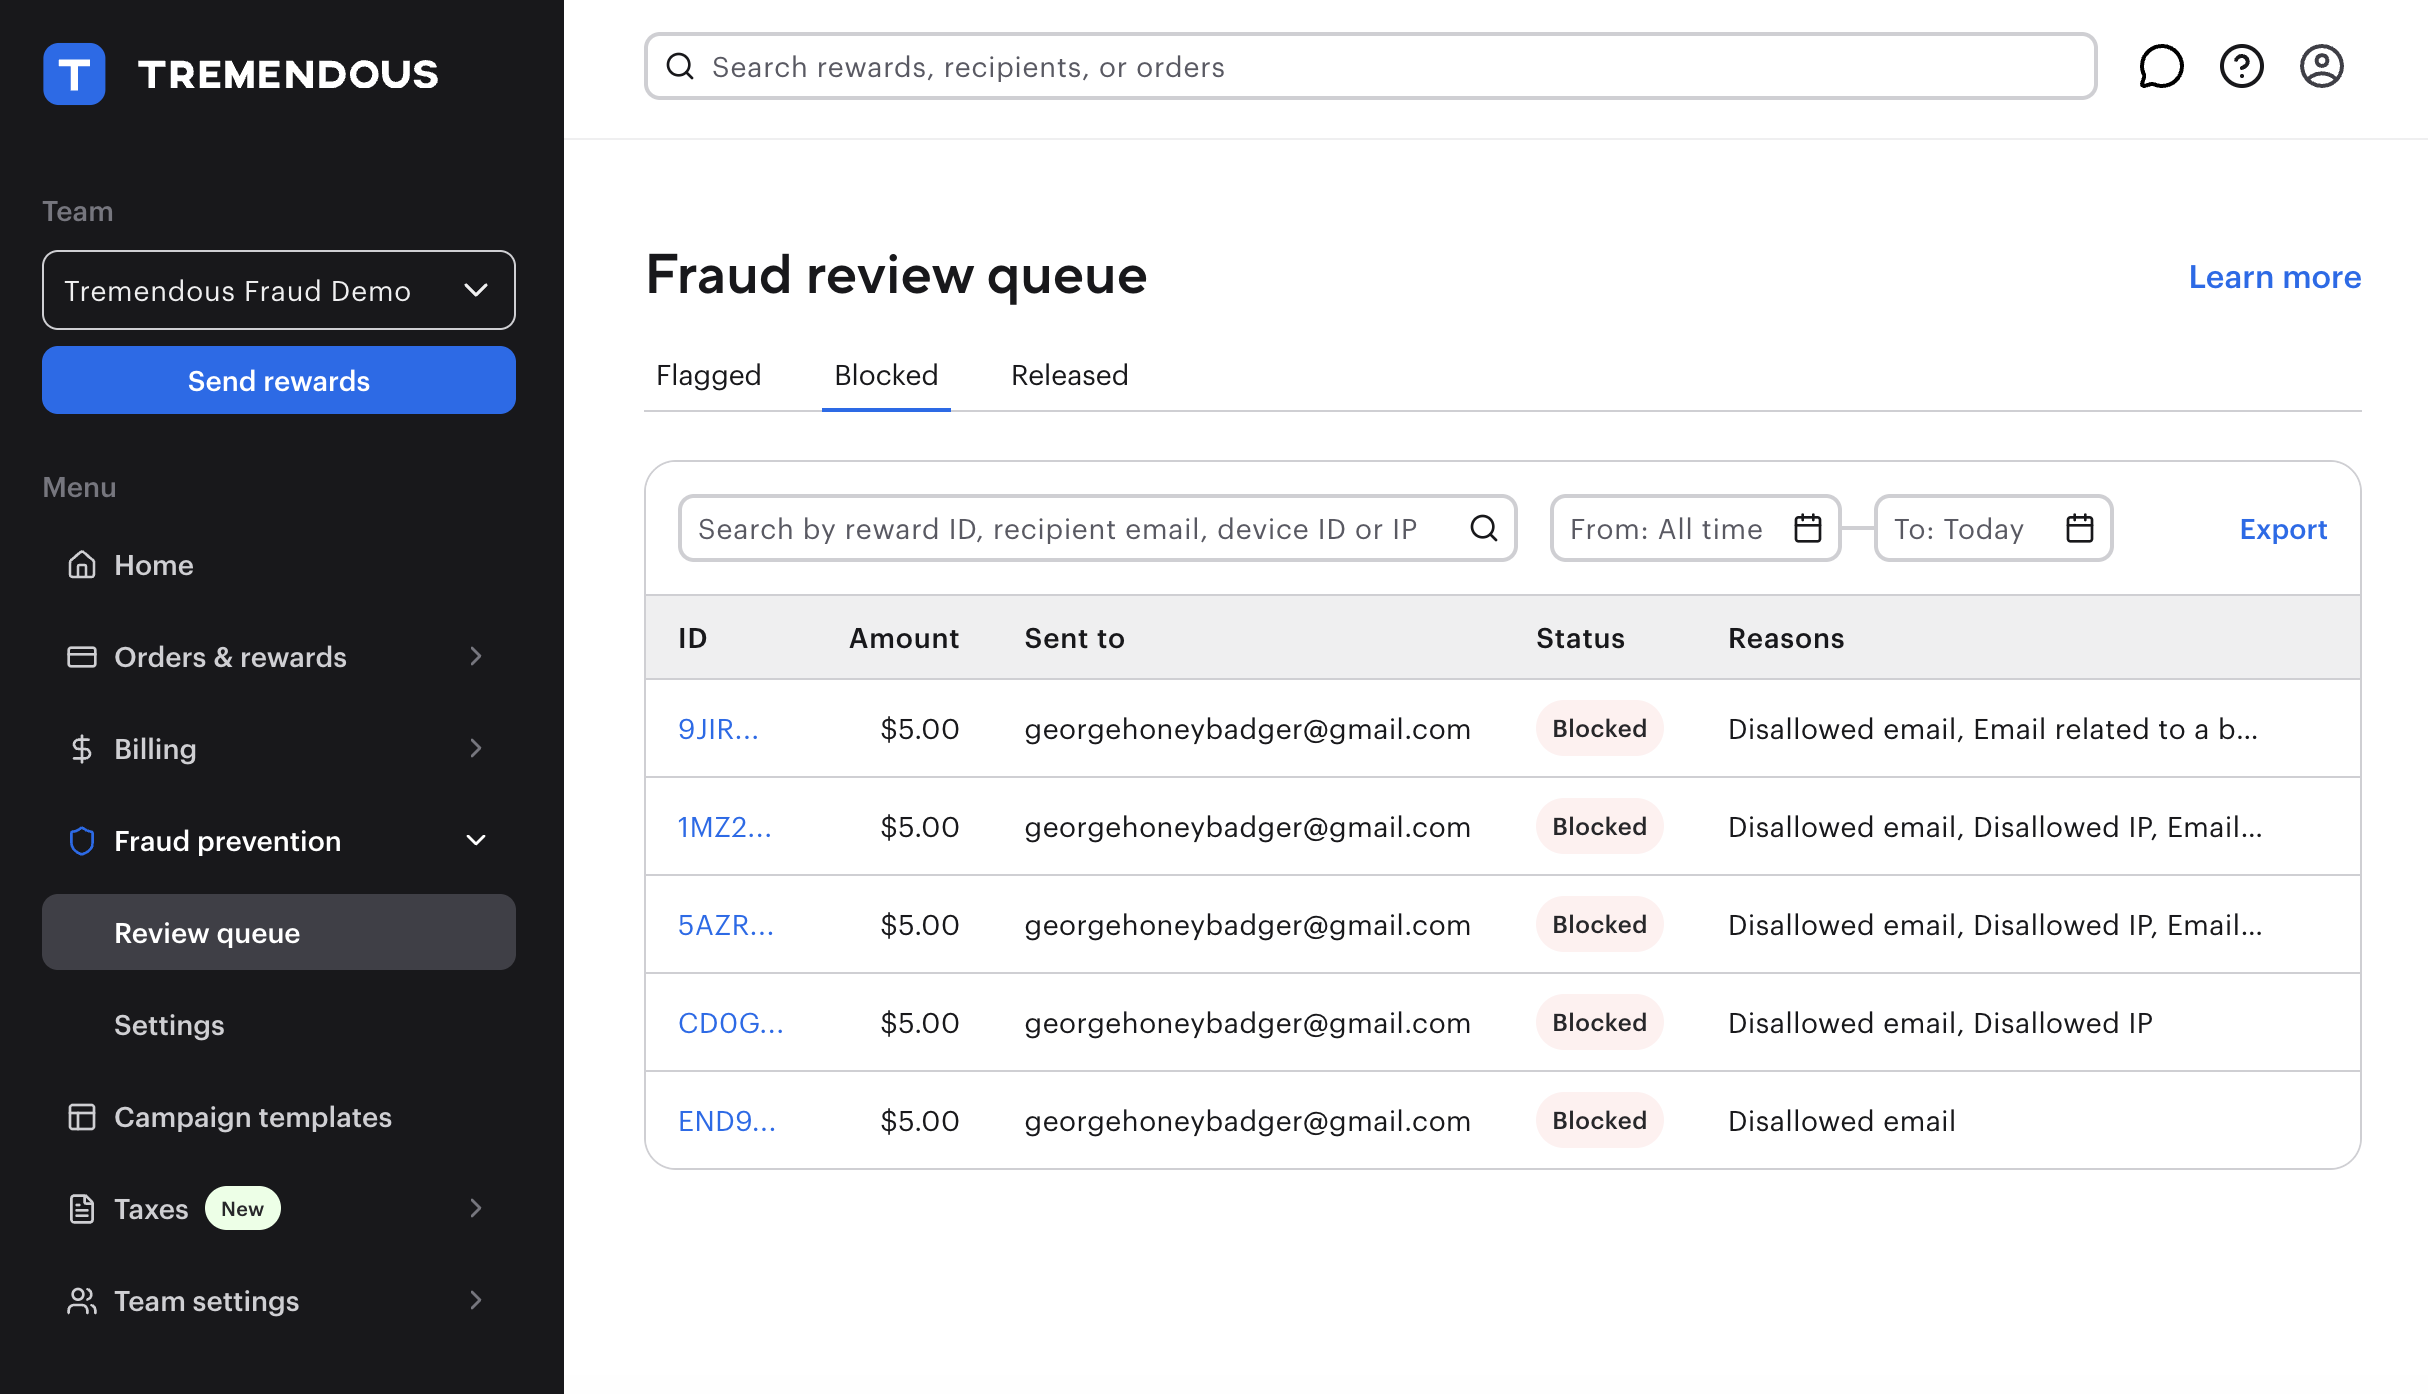
Task: Switch to the Released tab
Action: click(1069, 375)
